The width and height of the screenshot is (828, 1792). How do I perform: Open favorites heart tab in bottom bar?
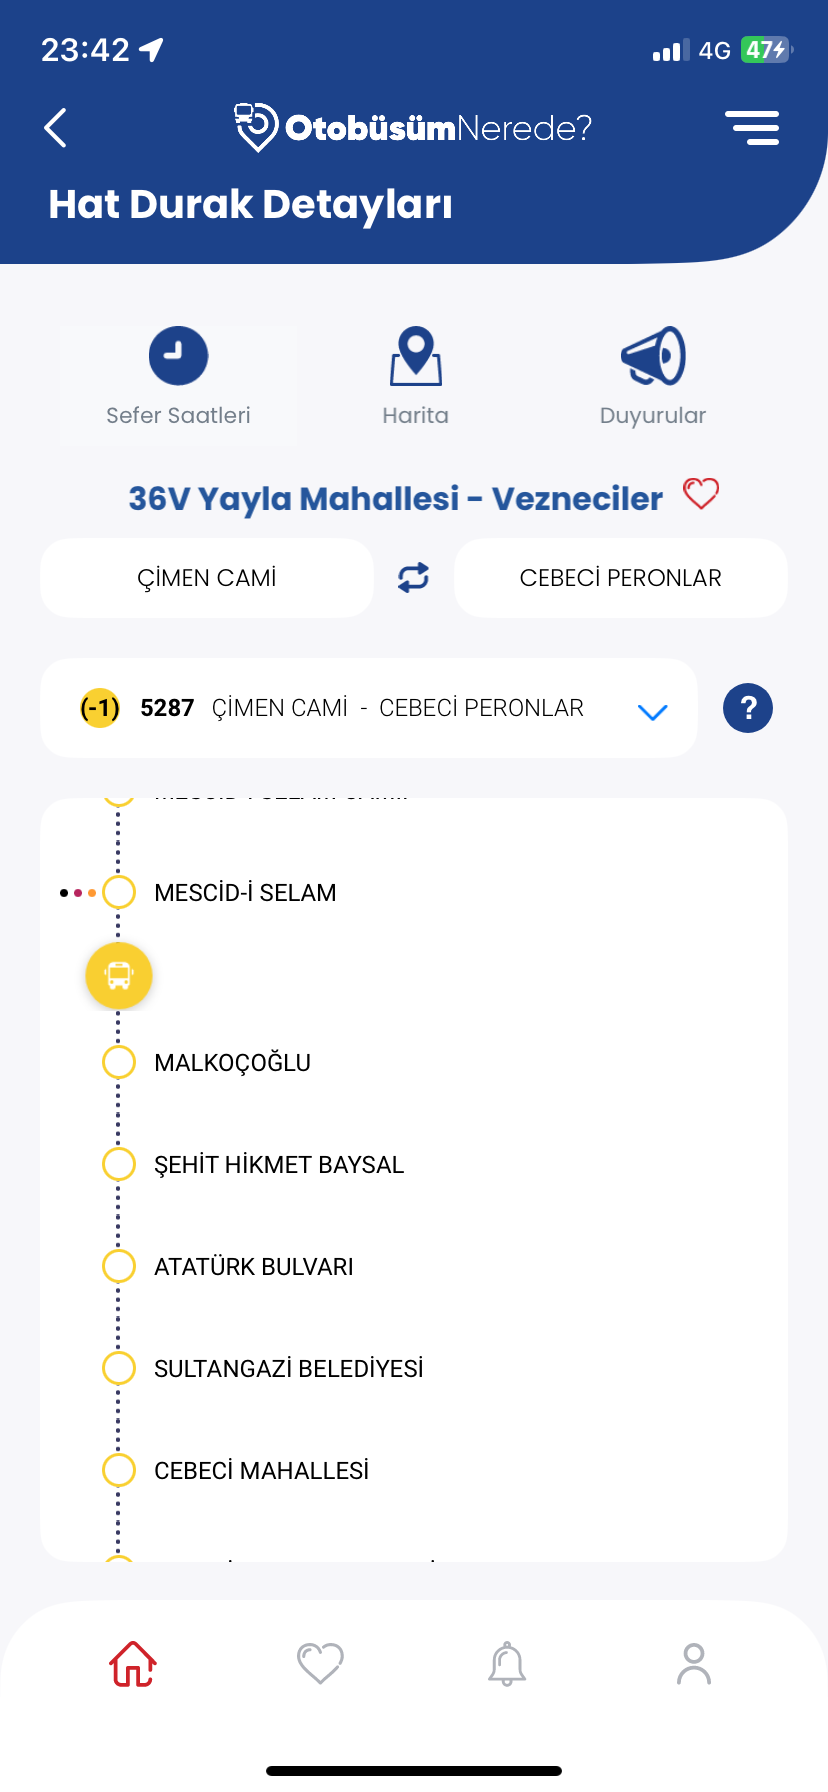pos(320,1664)
